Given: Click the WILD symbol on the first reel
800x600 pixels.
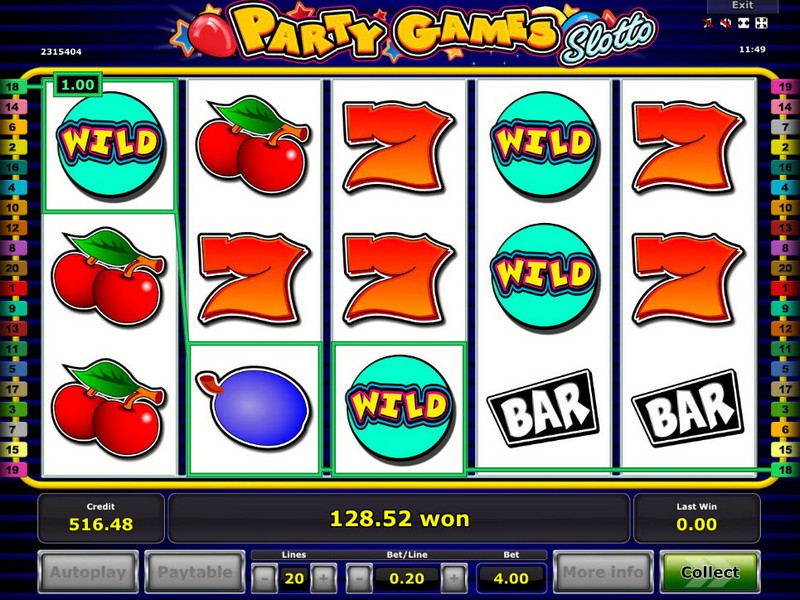Looking at the screenshot, I should (x=109, y=145).
